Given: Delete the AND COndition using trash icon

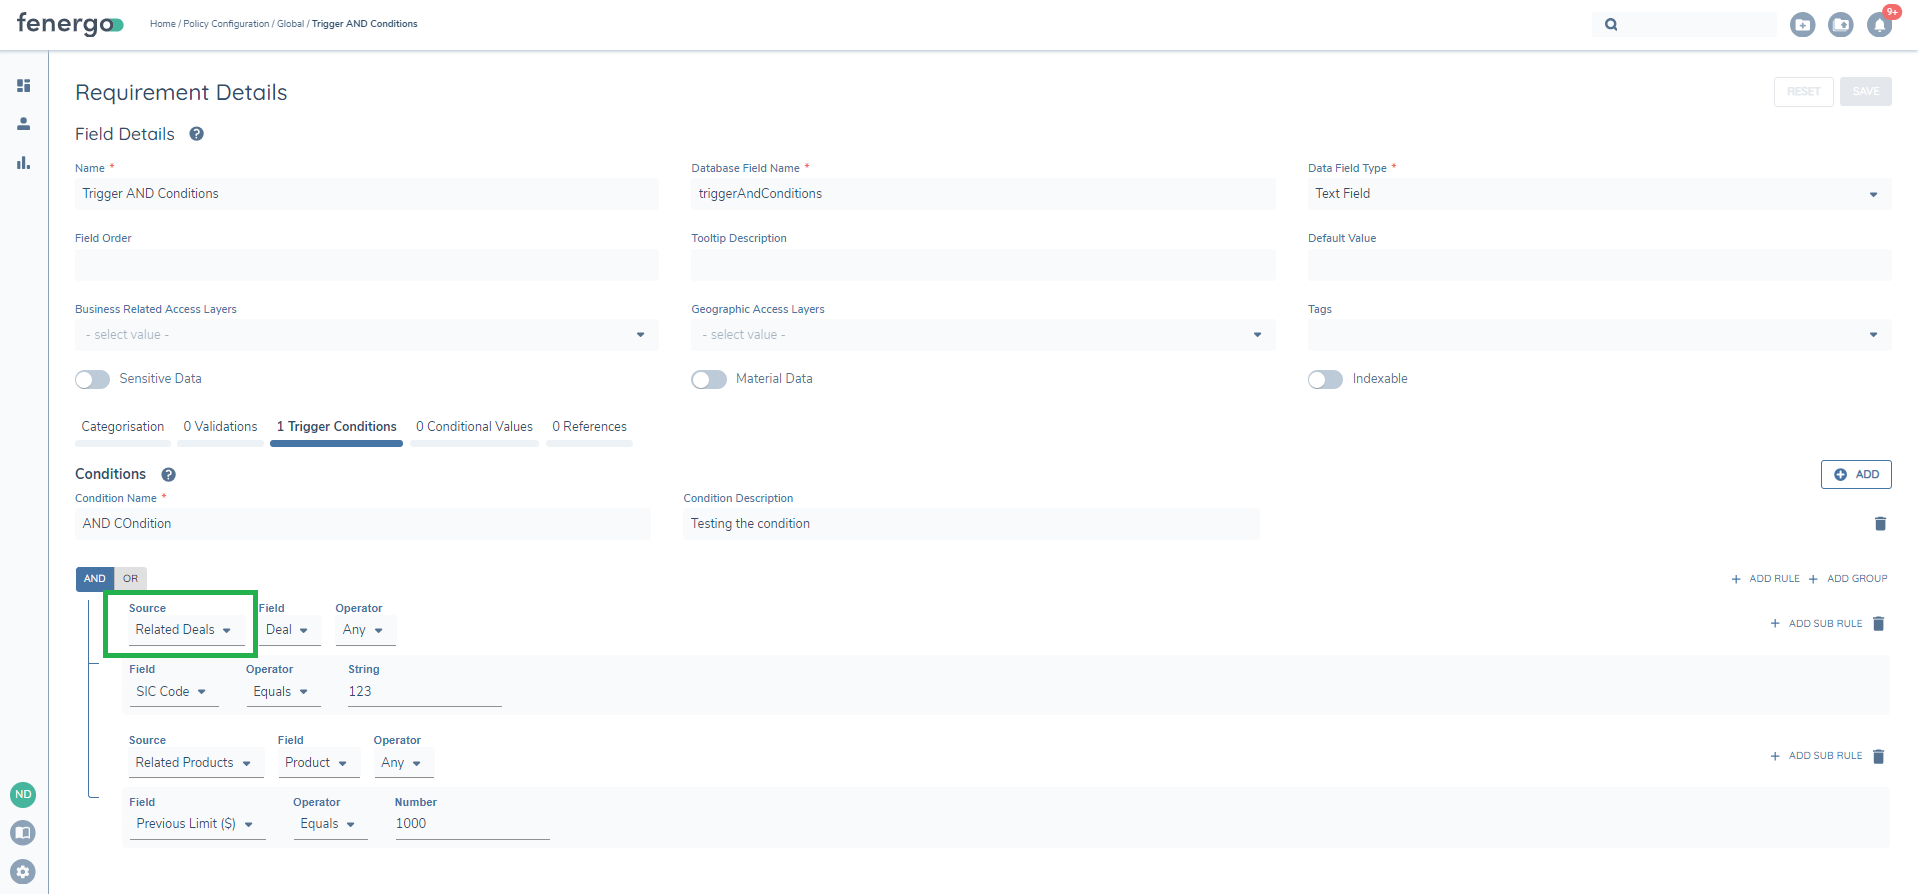Looking at the screenshot, I should (1880, 524).
